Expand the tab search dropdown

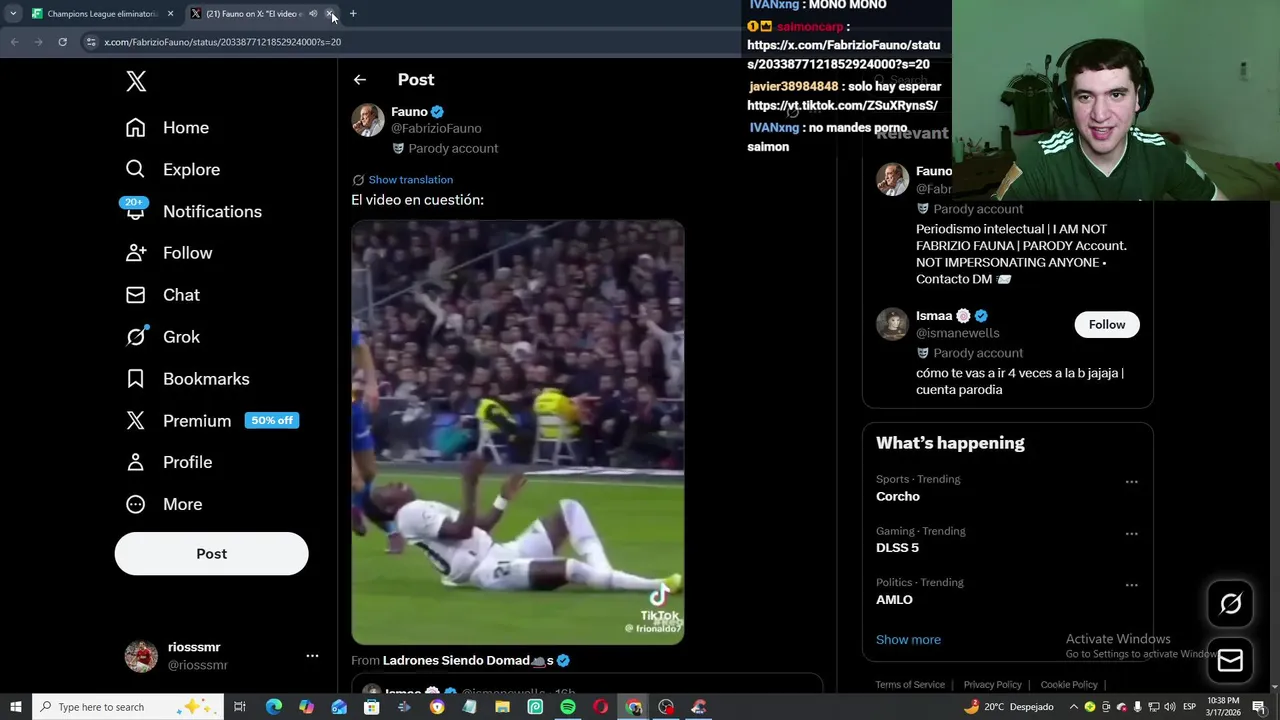[13, 14]
